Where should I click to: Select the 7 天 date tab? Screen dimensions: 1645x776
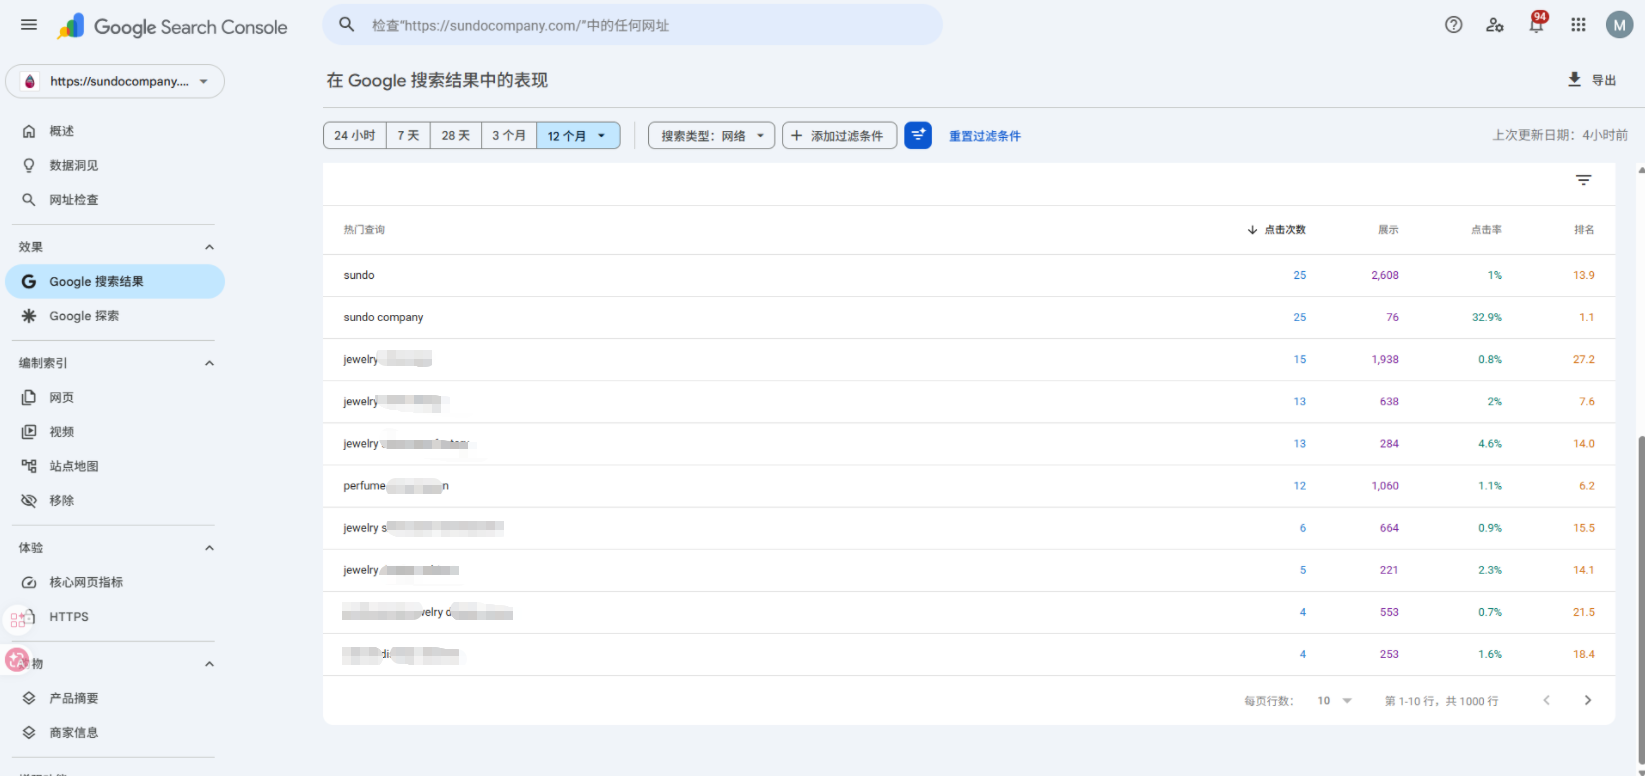pos(408,135)
